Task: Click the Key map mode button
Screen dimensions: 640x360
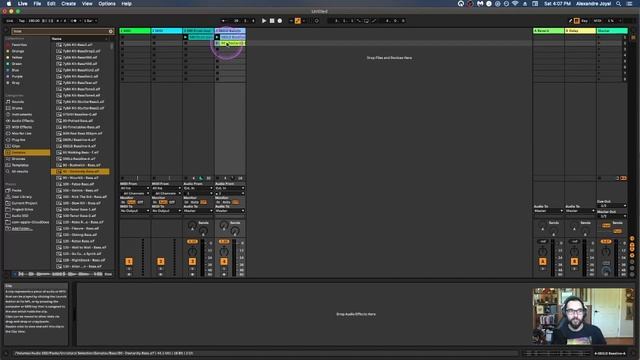Action: point(584,21)
